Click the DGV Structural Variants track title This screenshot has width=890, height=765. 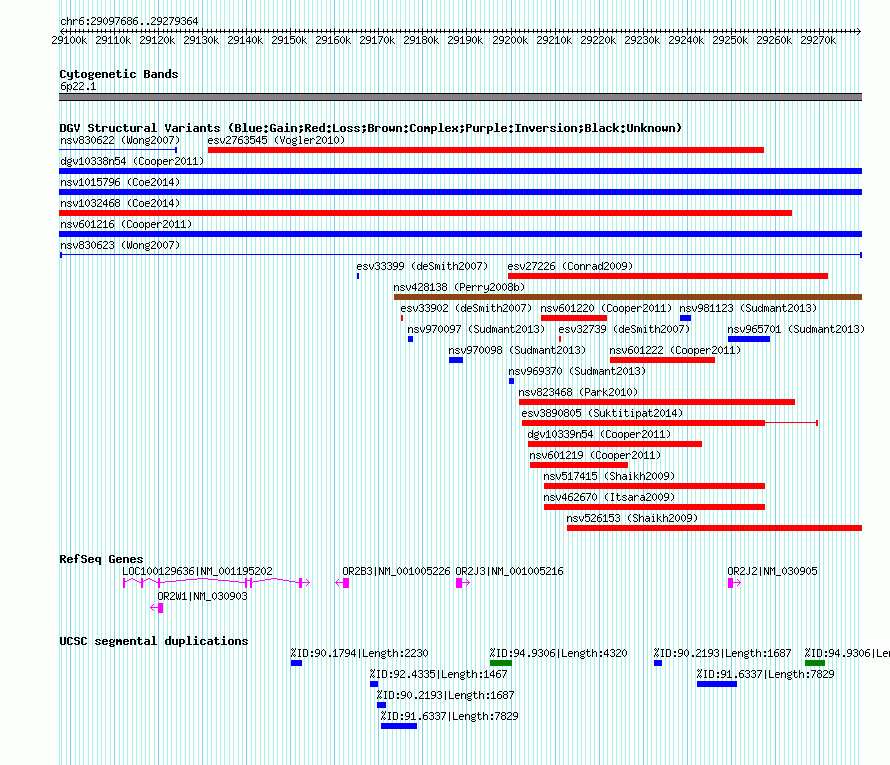pyautogui.click(x=370, y=128)
